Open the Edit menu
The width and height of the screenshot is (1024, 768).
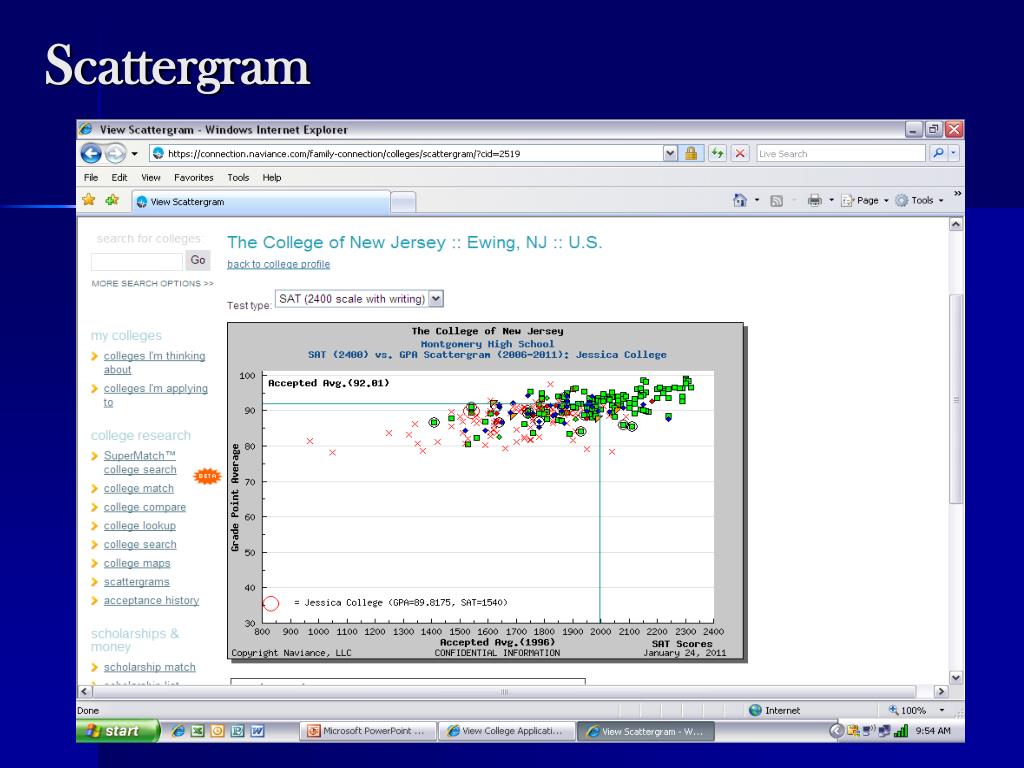tap(119, 178)
